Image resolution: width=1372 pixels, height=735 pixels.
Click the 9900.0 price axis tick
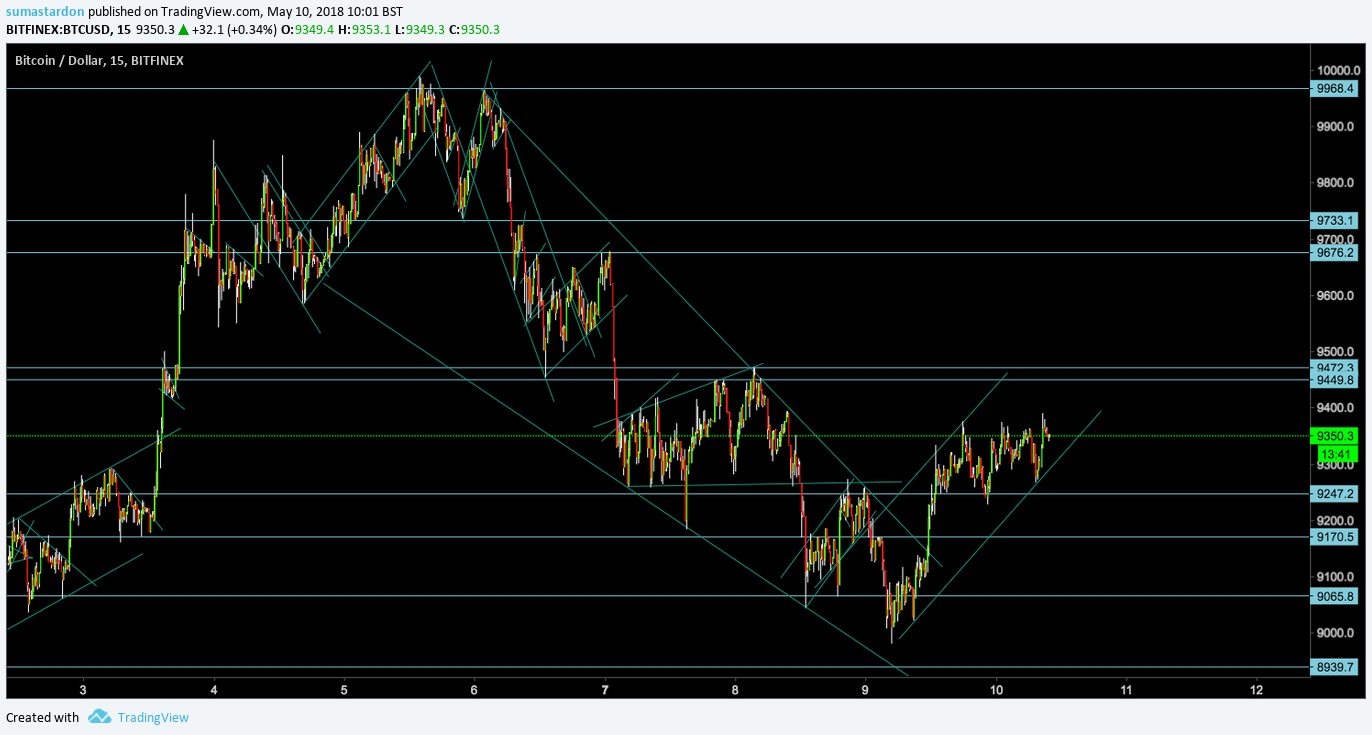pyautogui.click(x=1336, y=127)
